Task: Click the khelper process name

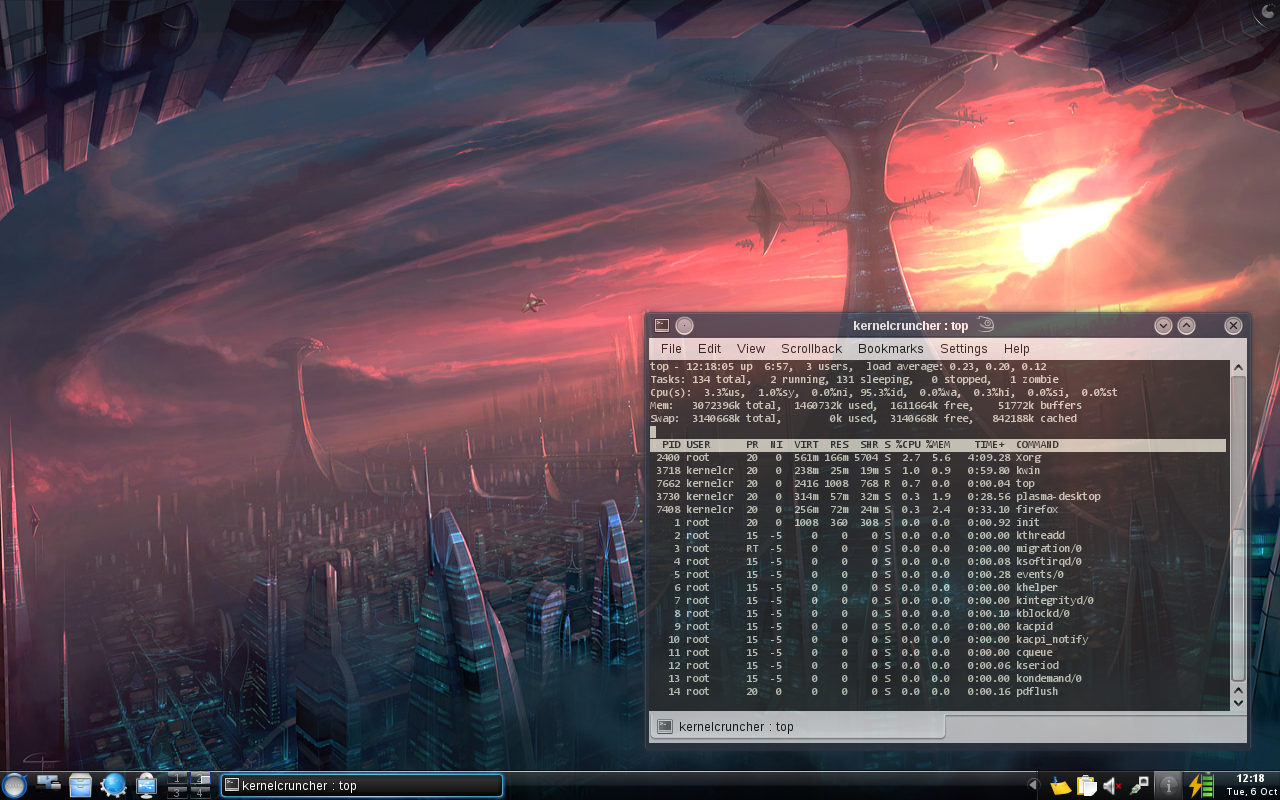Action: tap(1037, 588)
